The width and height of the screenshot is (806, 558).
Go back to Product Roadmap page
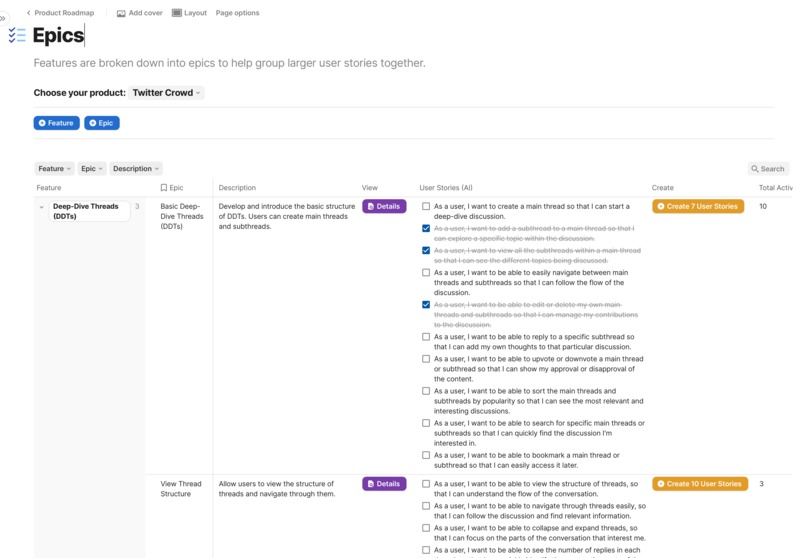point(60,13)
